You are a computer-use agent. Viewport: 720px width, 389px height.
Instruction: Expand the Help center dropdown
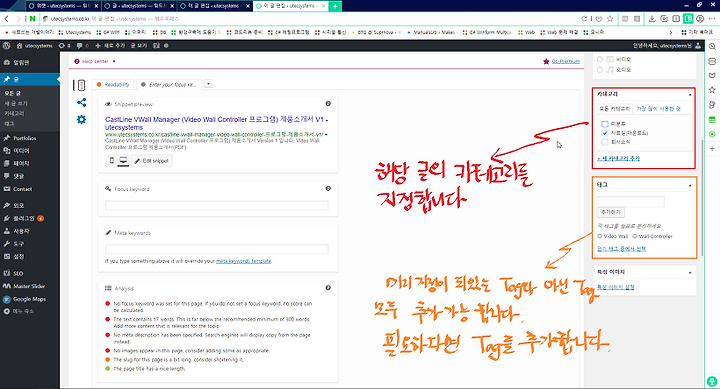click(x=95, y=61)
